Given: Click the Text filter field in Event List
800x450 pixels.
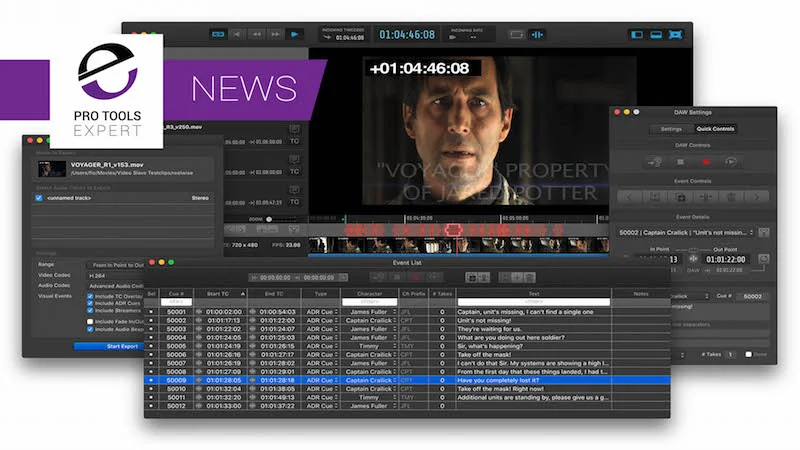Looking at the screenshot, I should 534,302.
